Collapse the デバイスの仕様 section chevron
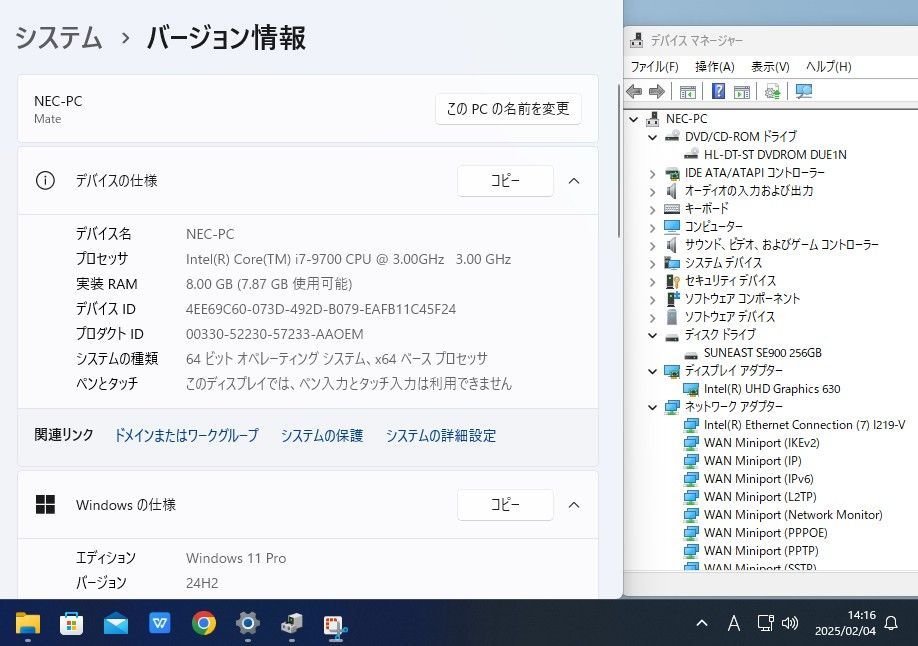The image size is (918, 646). [x=574, y=181]
